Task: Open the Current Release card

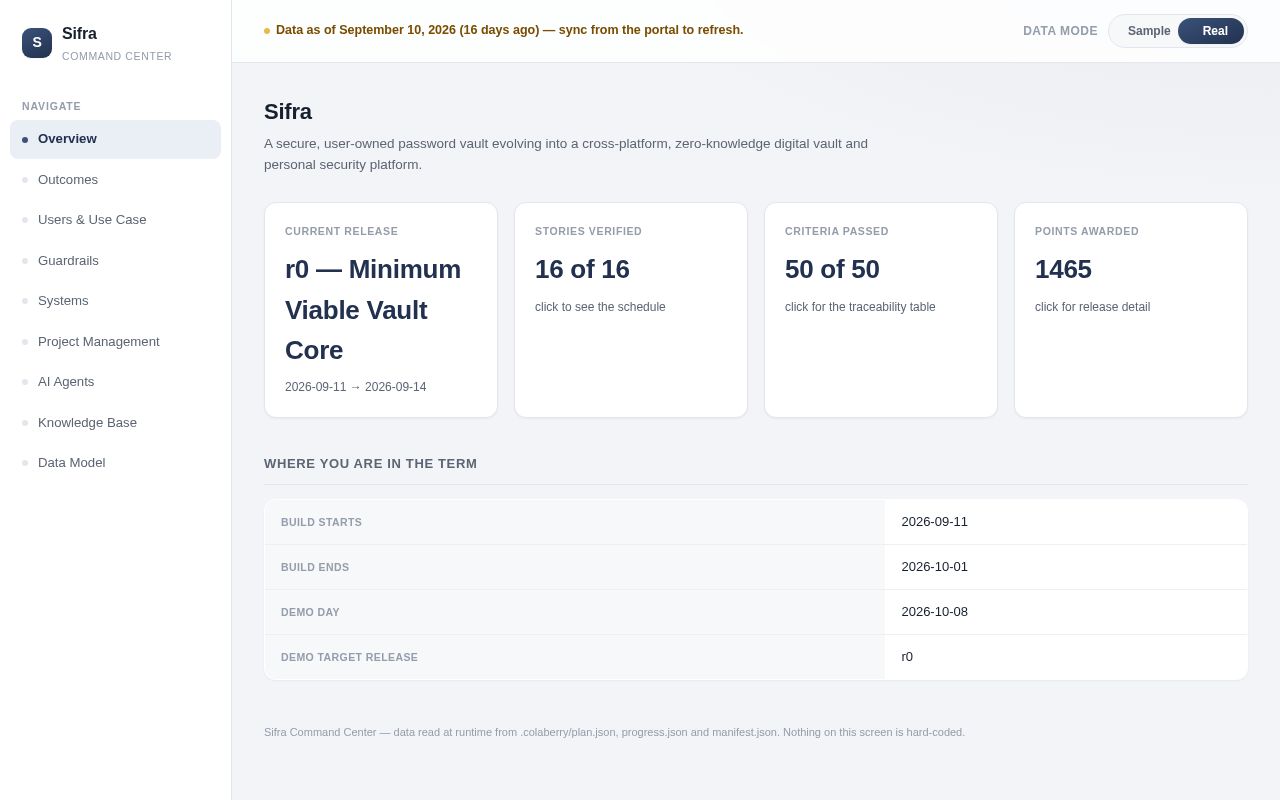Action: coord(381,310)
